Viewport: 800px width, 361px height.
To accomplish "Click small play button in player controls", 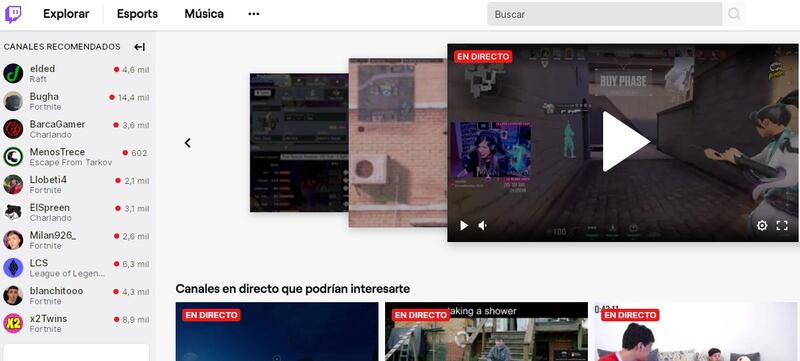I will click(464, 225).
